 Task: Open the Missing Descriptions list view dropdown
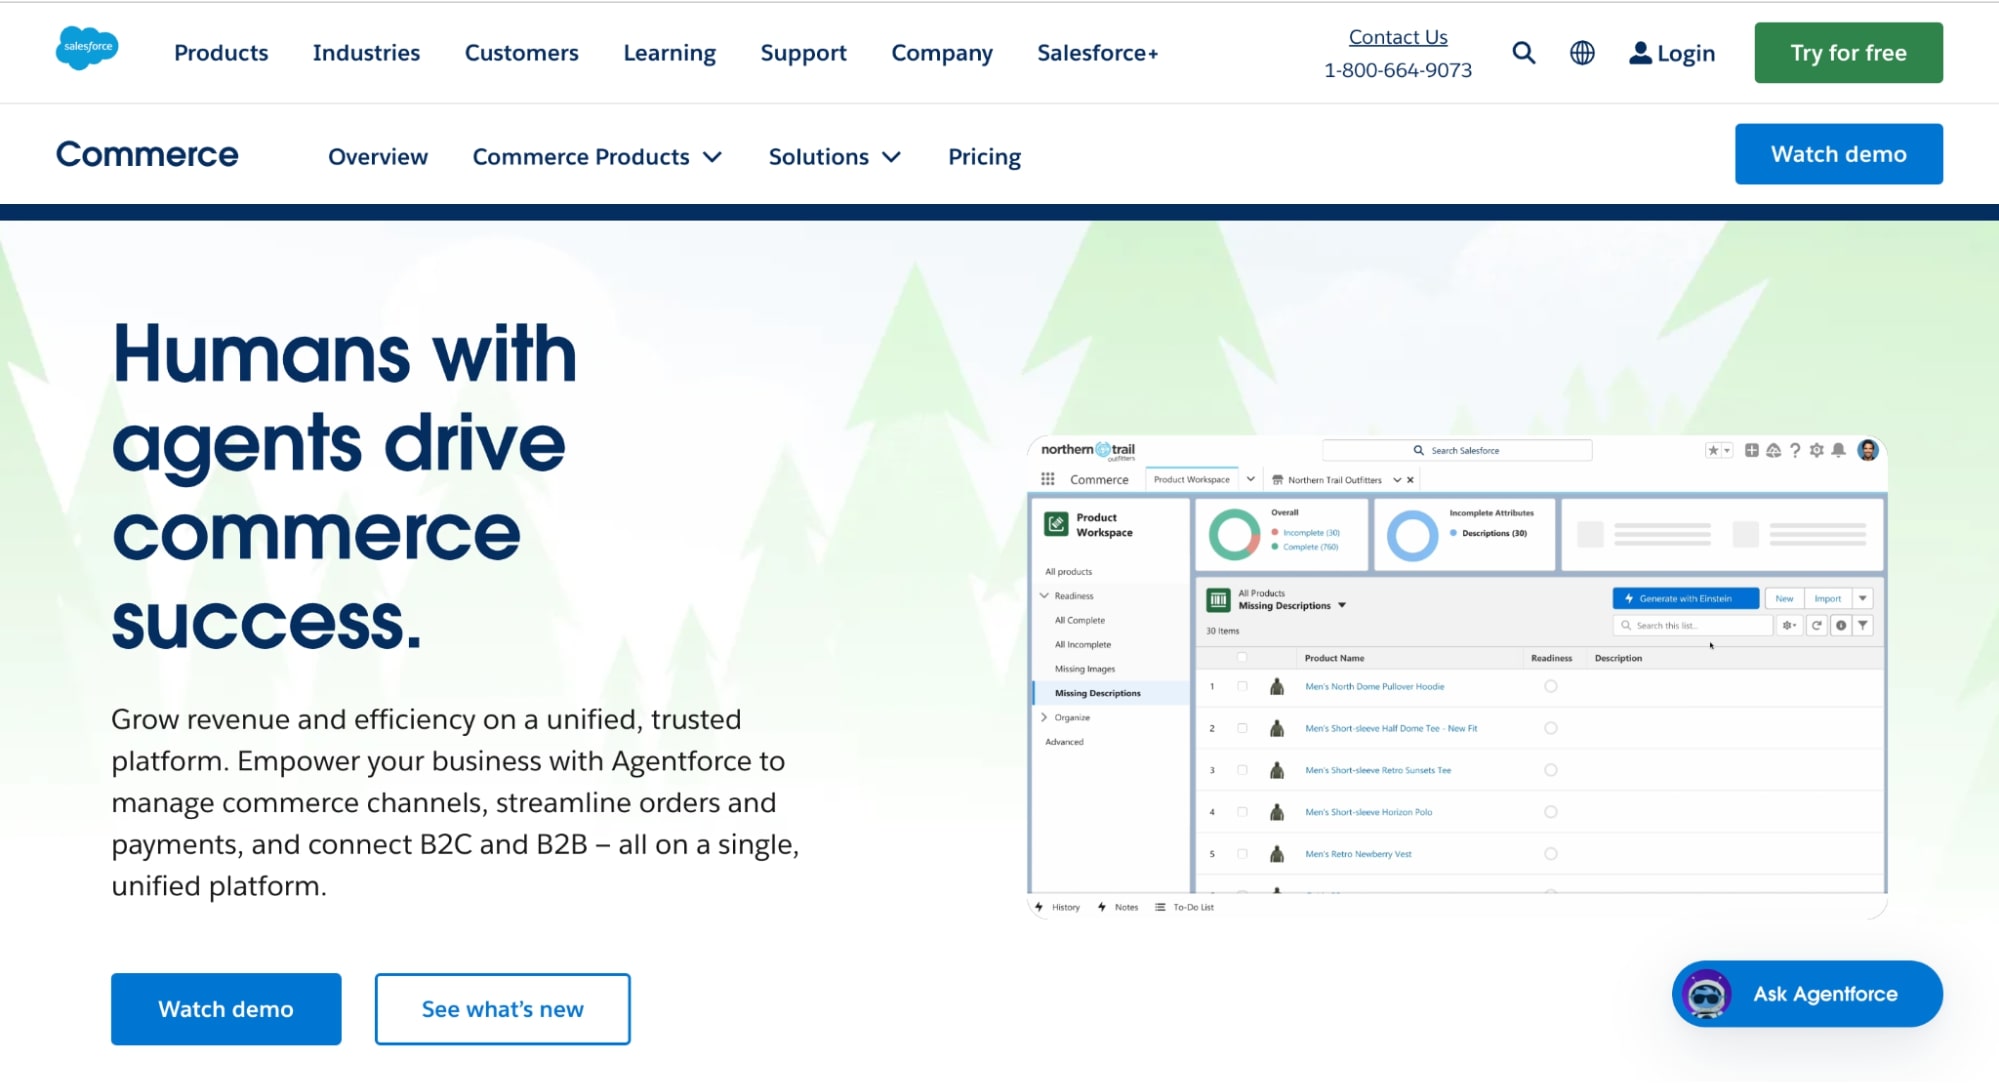click(x=1342, y=605)
